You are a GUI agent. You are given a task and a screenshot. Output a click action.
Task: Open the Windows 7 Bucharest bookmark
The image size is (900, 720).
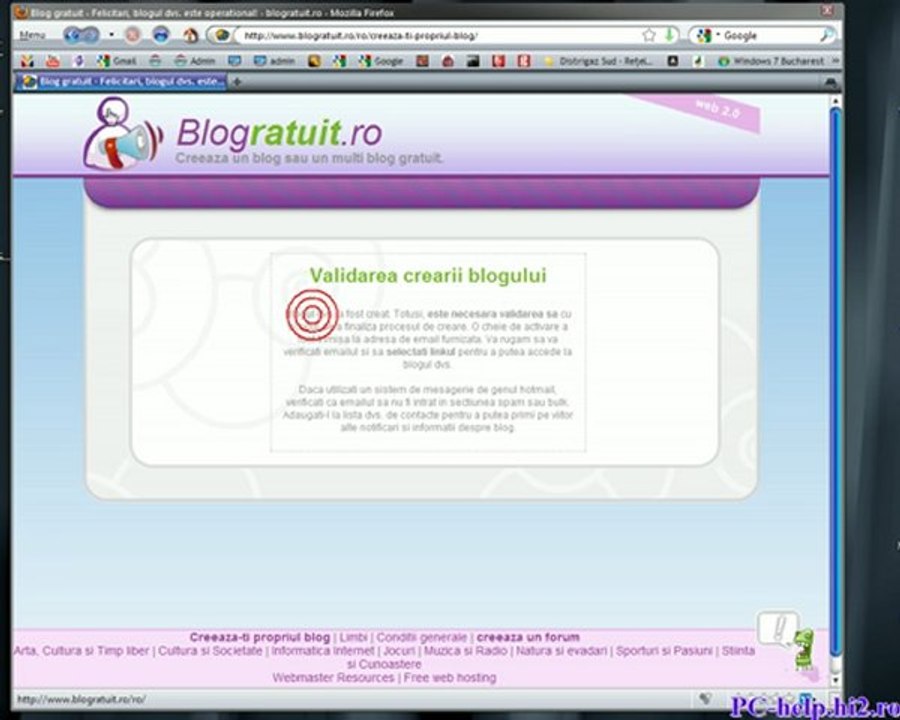click(x=771, y=61)
